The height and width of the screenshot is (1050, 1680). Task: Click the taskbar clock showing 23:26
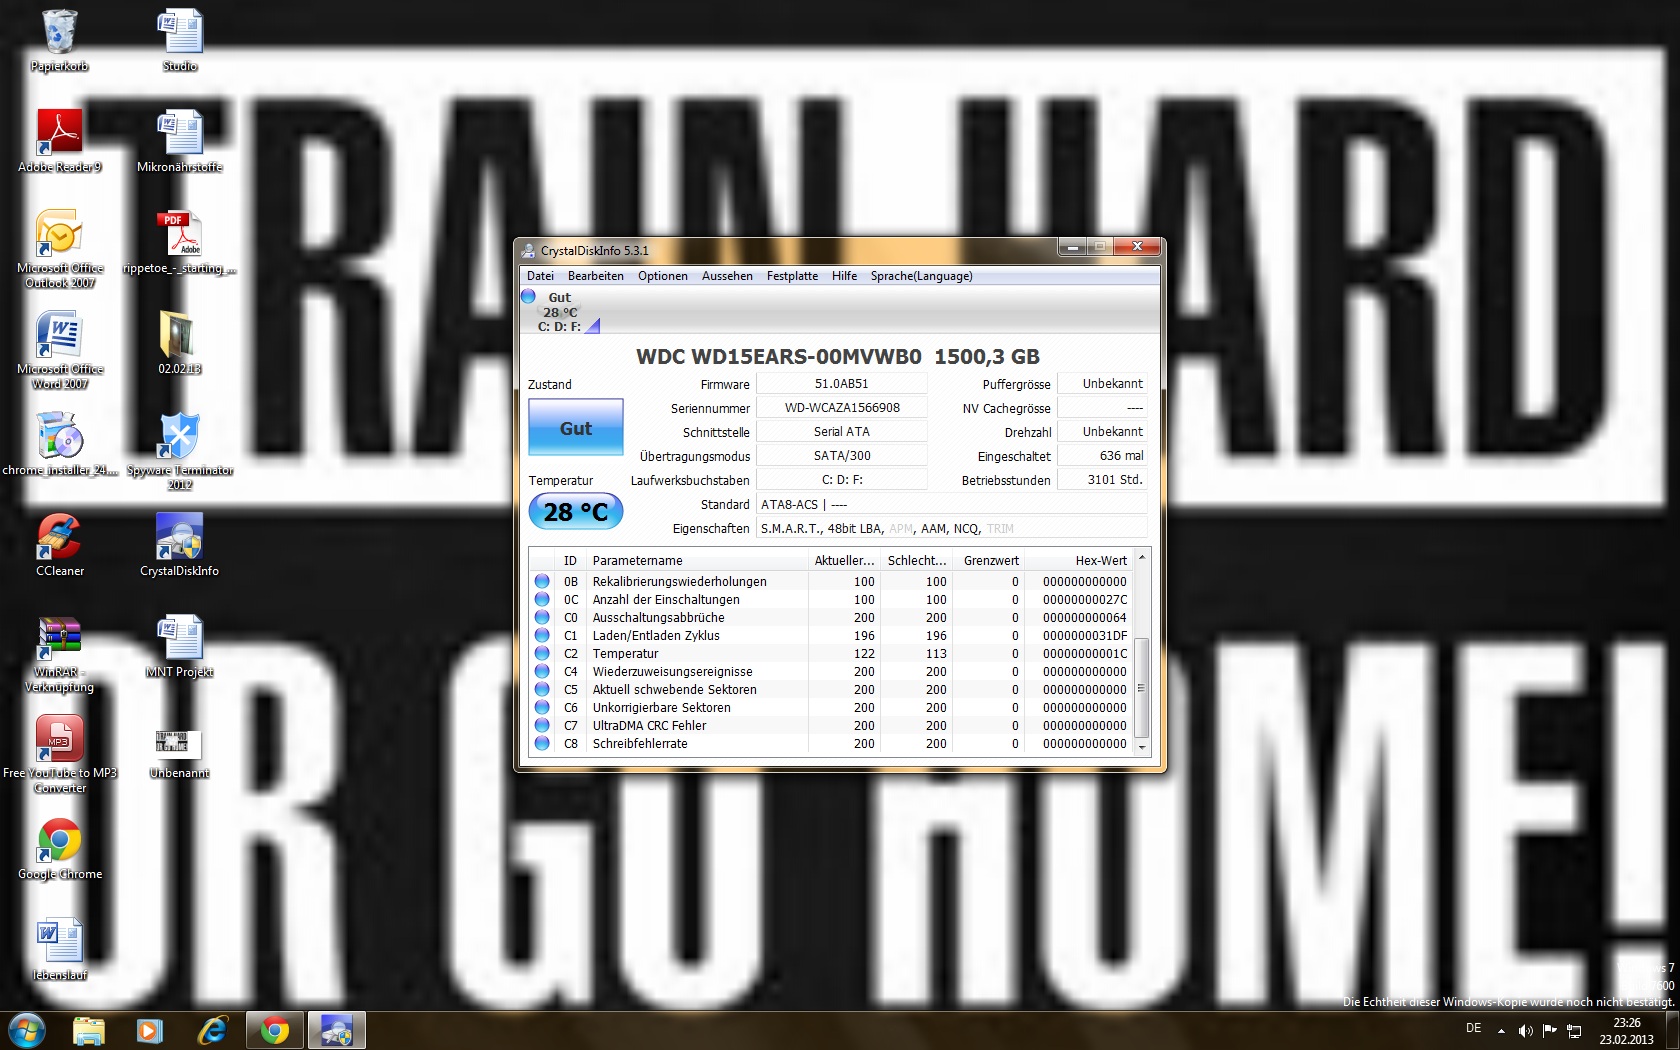pyautogui.click(x=1626, y=1031)
